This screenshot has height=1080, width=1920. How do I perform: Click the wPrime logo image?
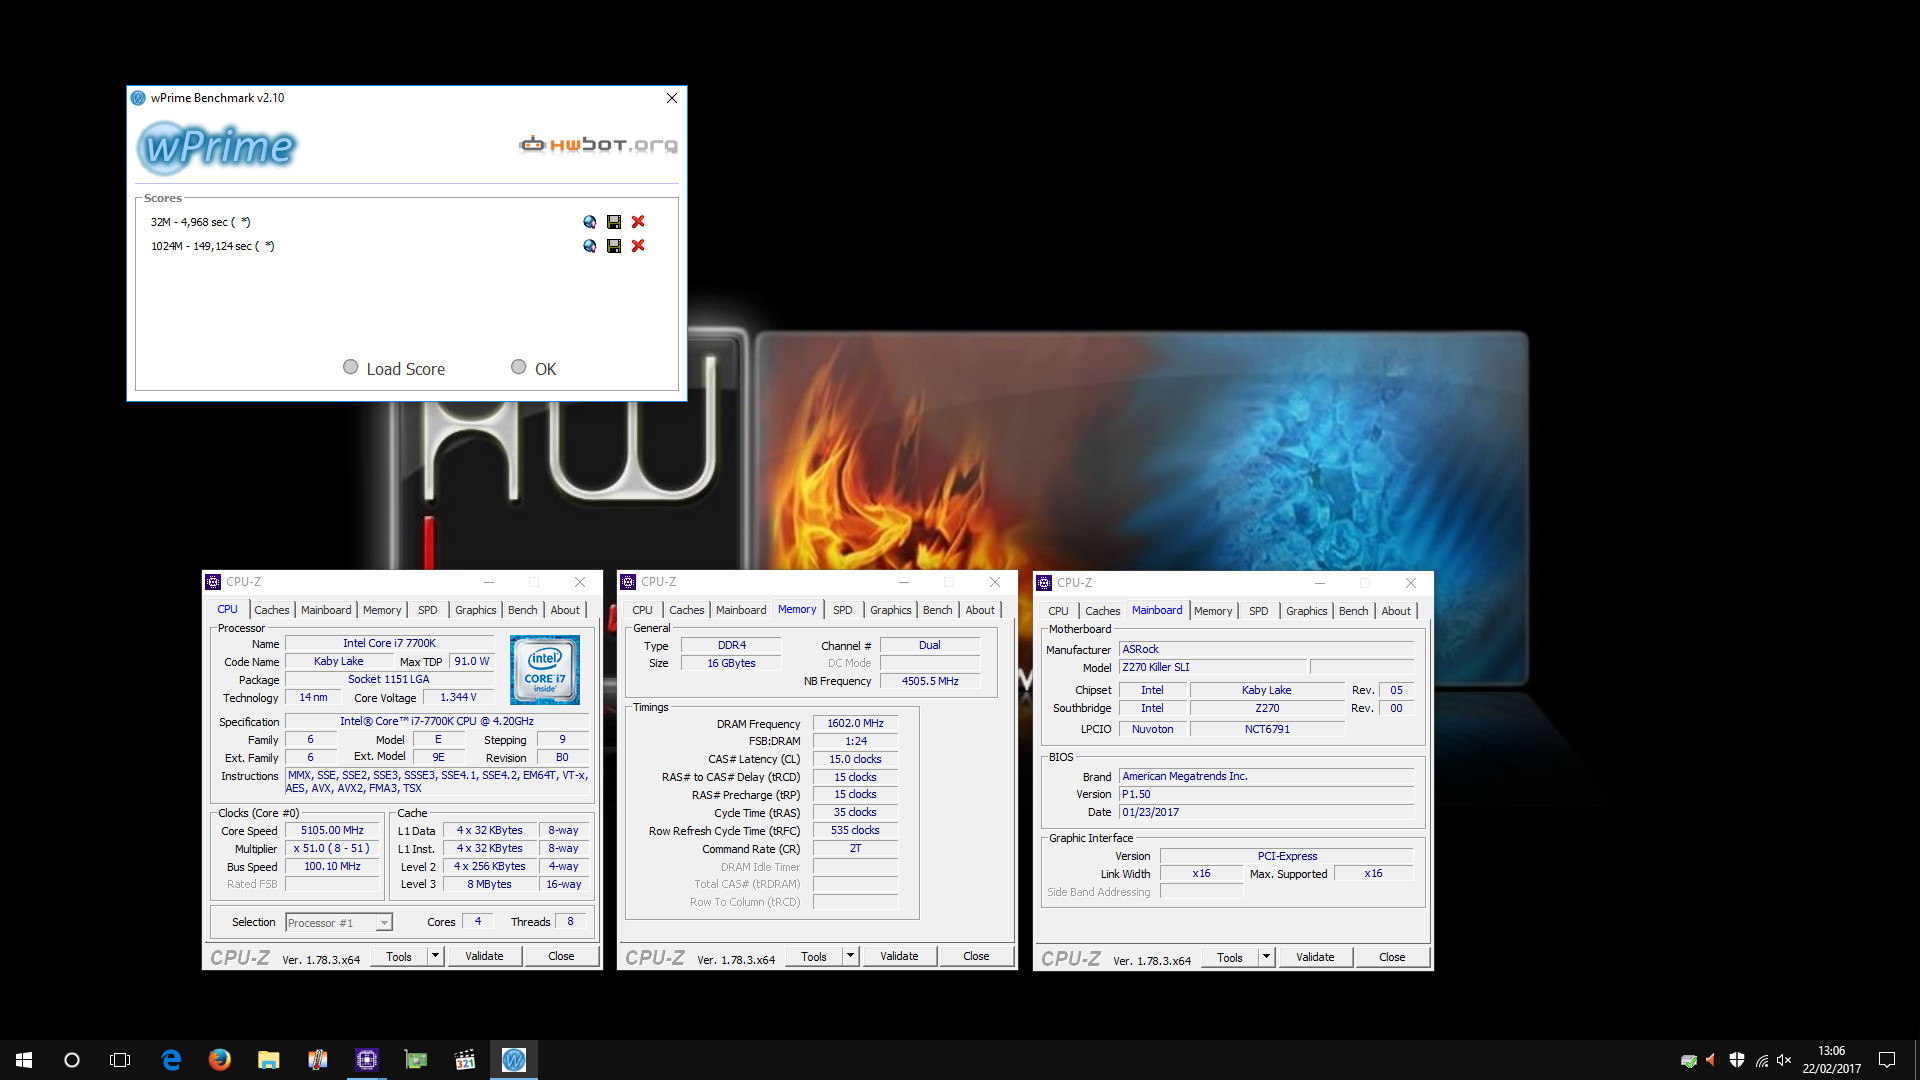tap(217, 147)
